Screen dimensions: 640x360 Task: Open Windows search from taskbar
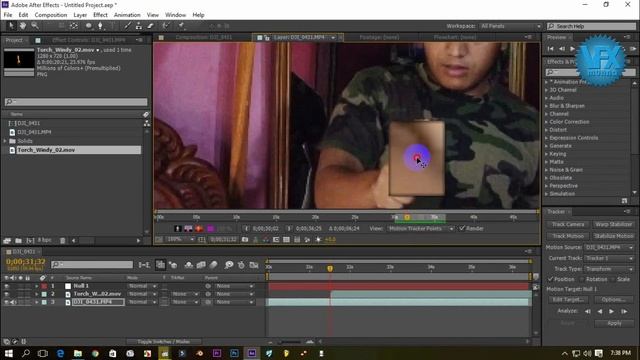click(26, 353)
